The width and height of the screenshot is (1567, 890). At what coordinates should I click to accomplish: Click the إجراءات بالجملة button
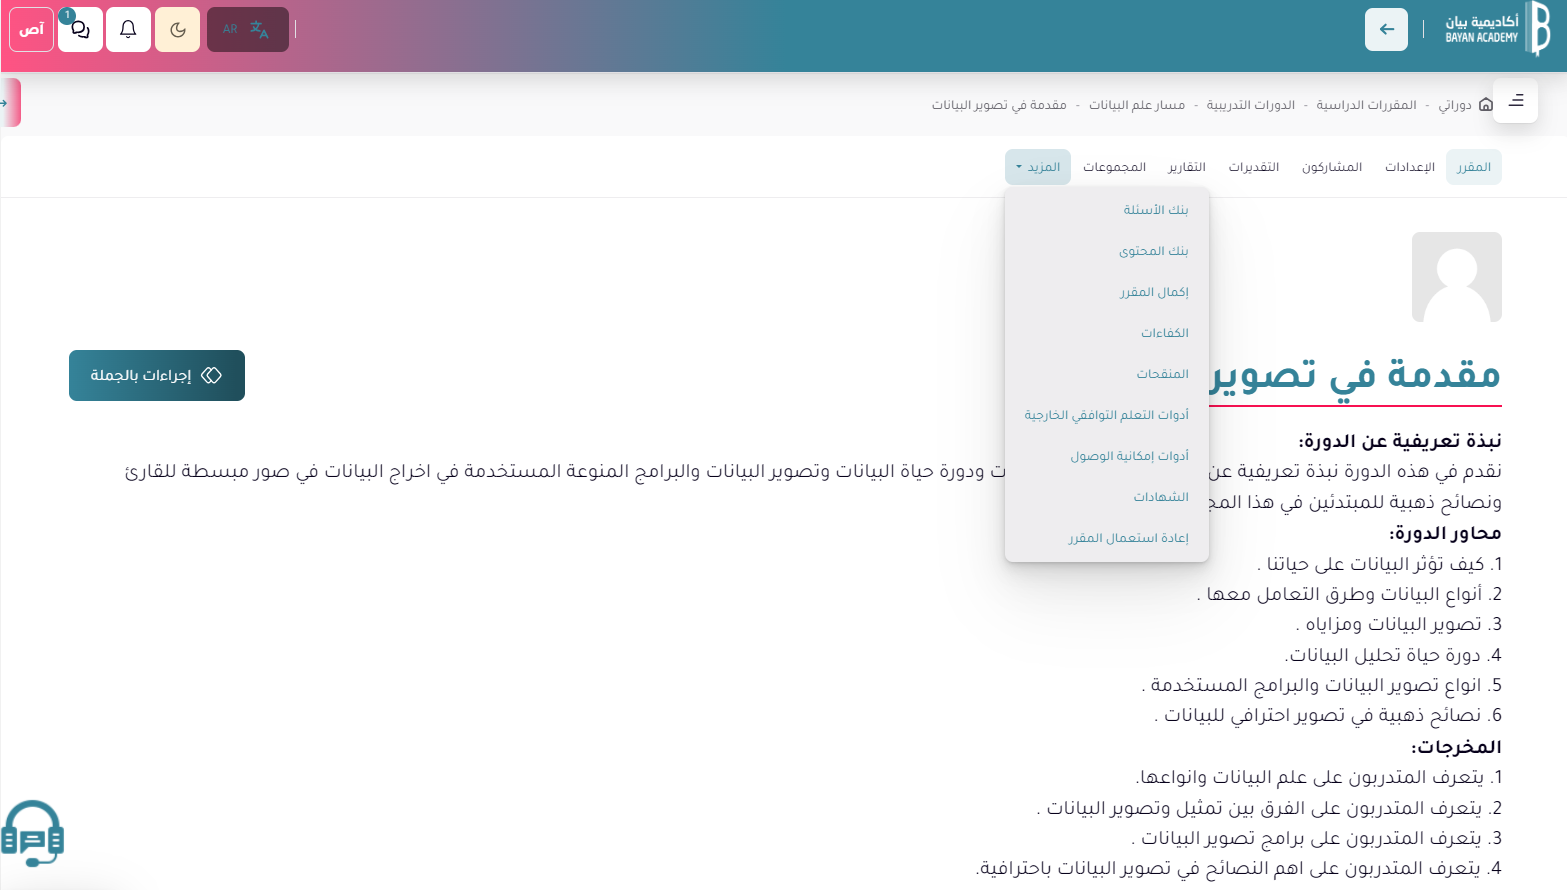coord(156,375)
